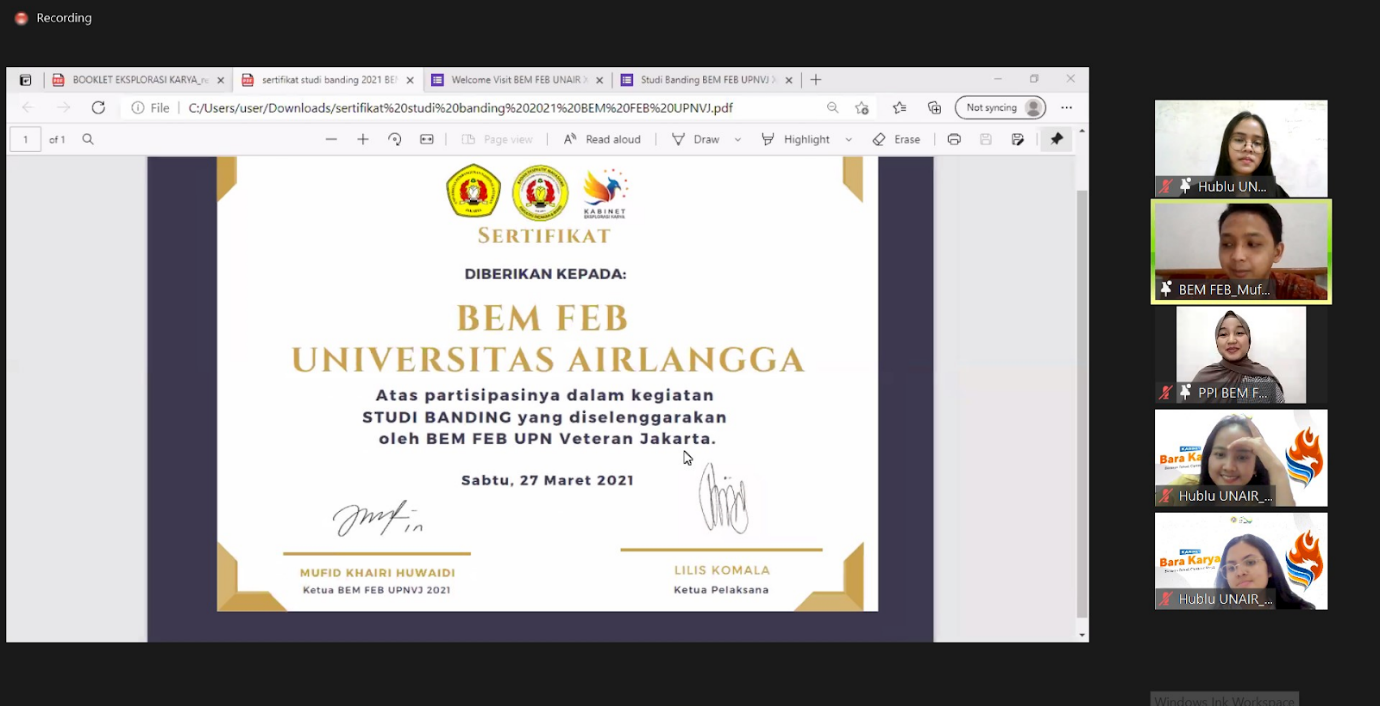
Task: Fit PDF to page width
Action: point(427,139)
